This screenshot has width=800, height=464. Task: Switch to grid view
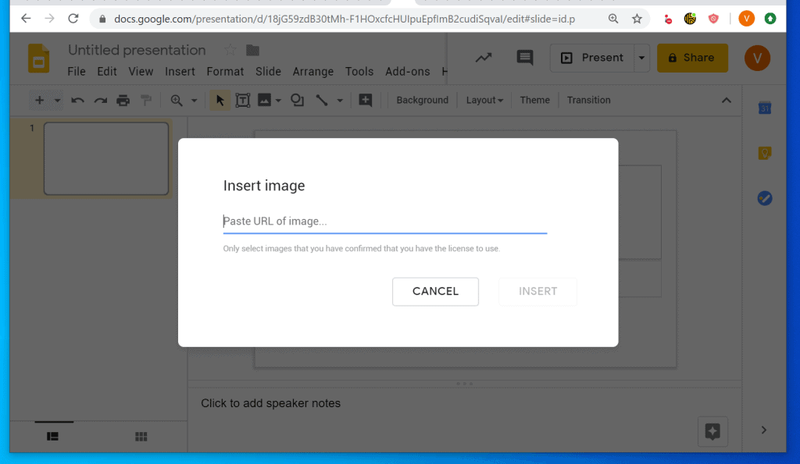coord(141,436)
